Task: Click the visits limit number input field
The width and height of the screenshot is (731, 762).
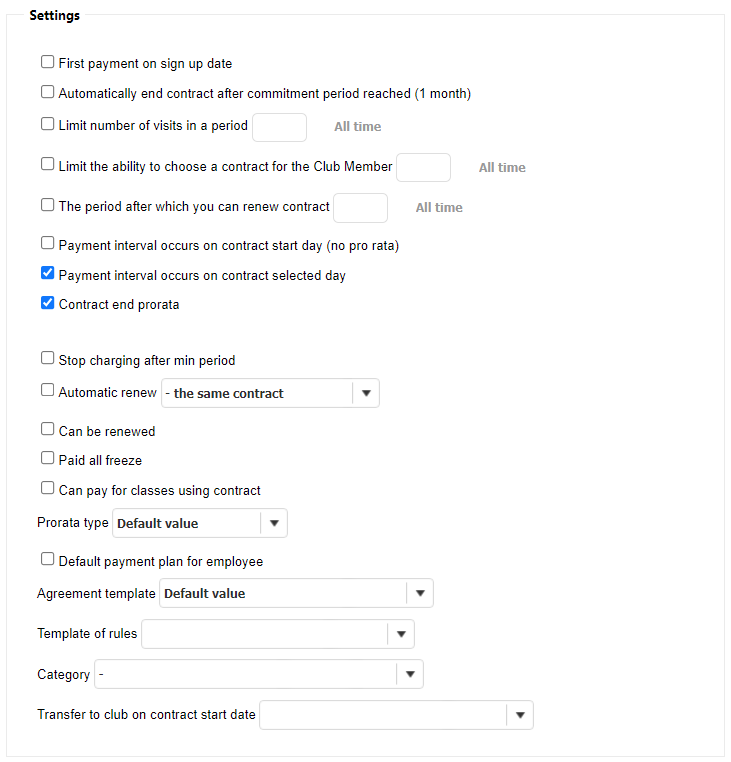Action: pos(279,127)
